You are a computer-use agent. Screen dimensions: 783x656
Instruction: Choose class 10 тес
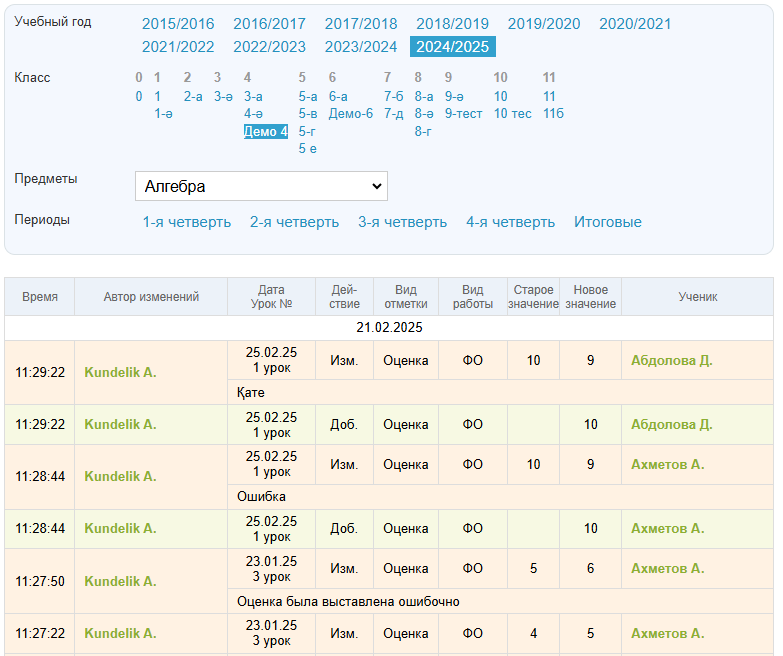(x=513, y=114)
